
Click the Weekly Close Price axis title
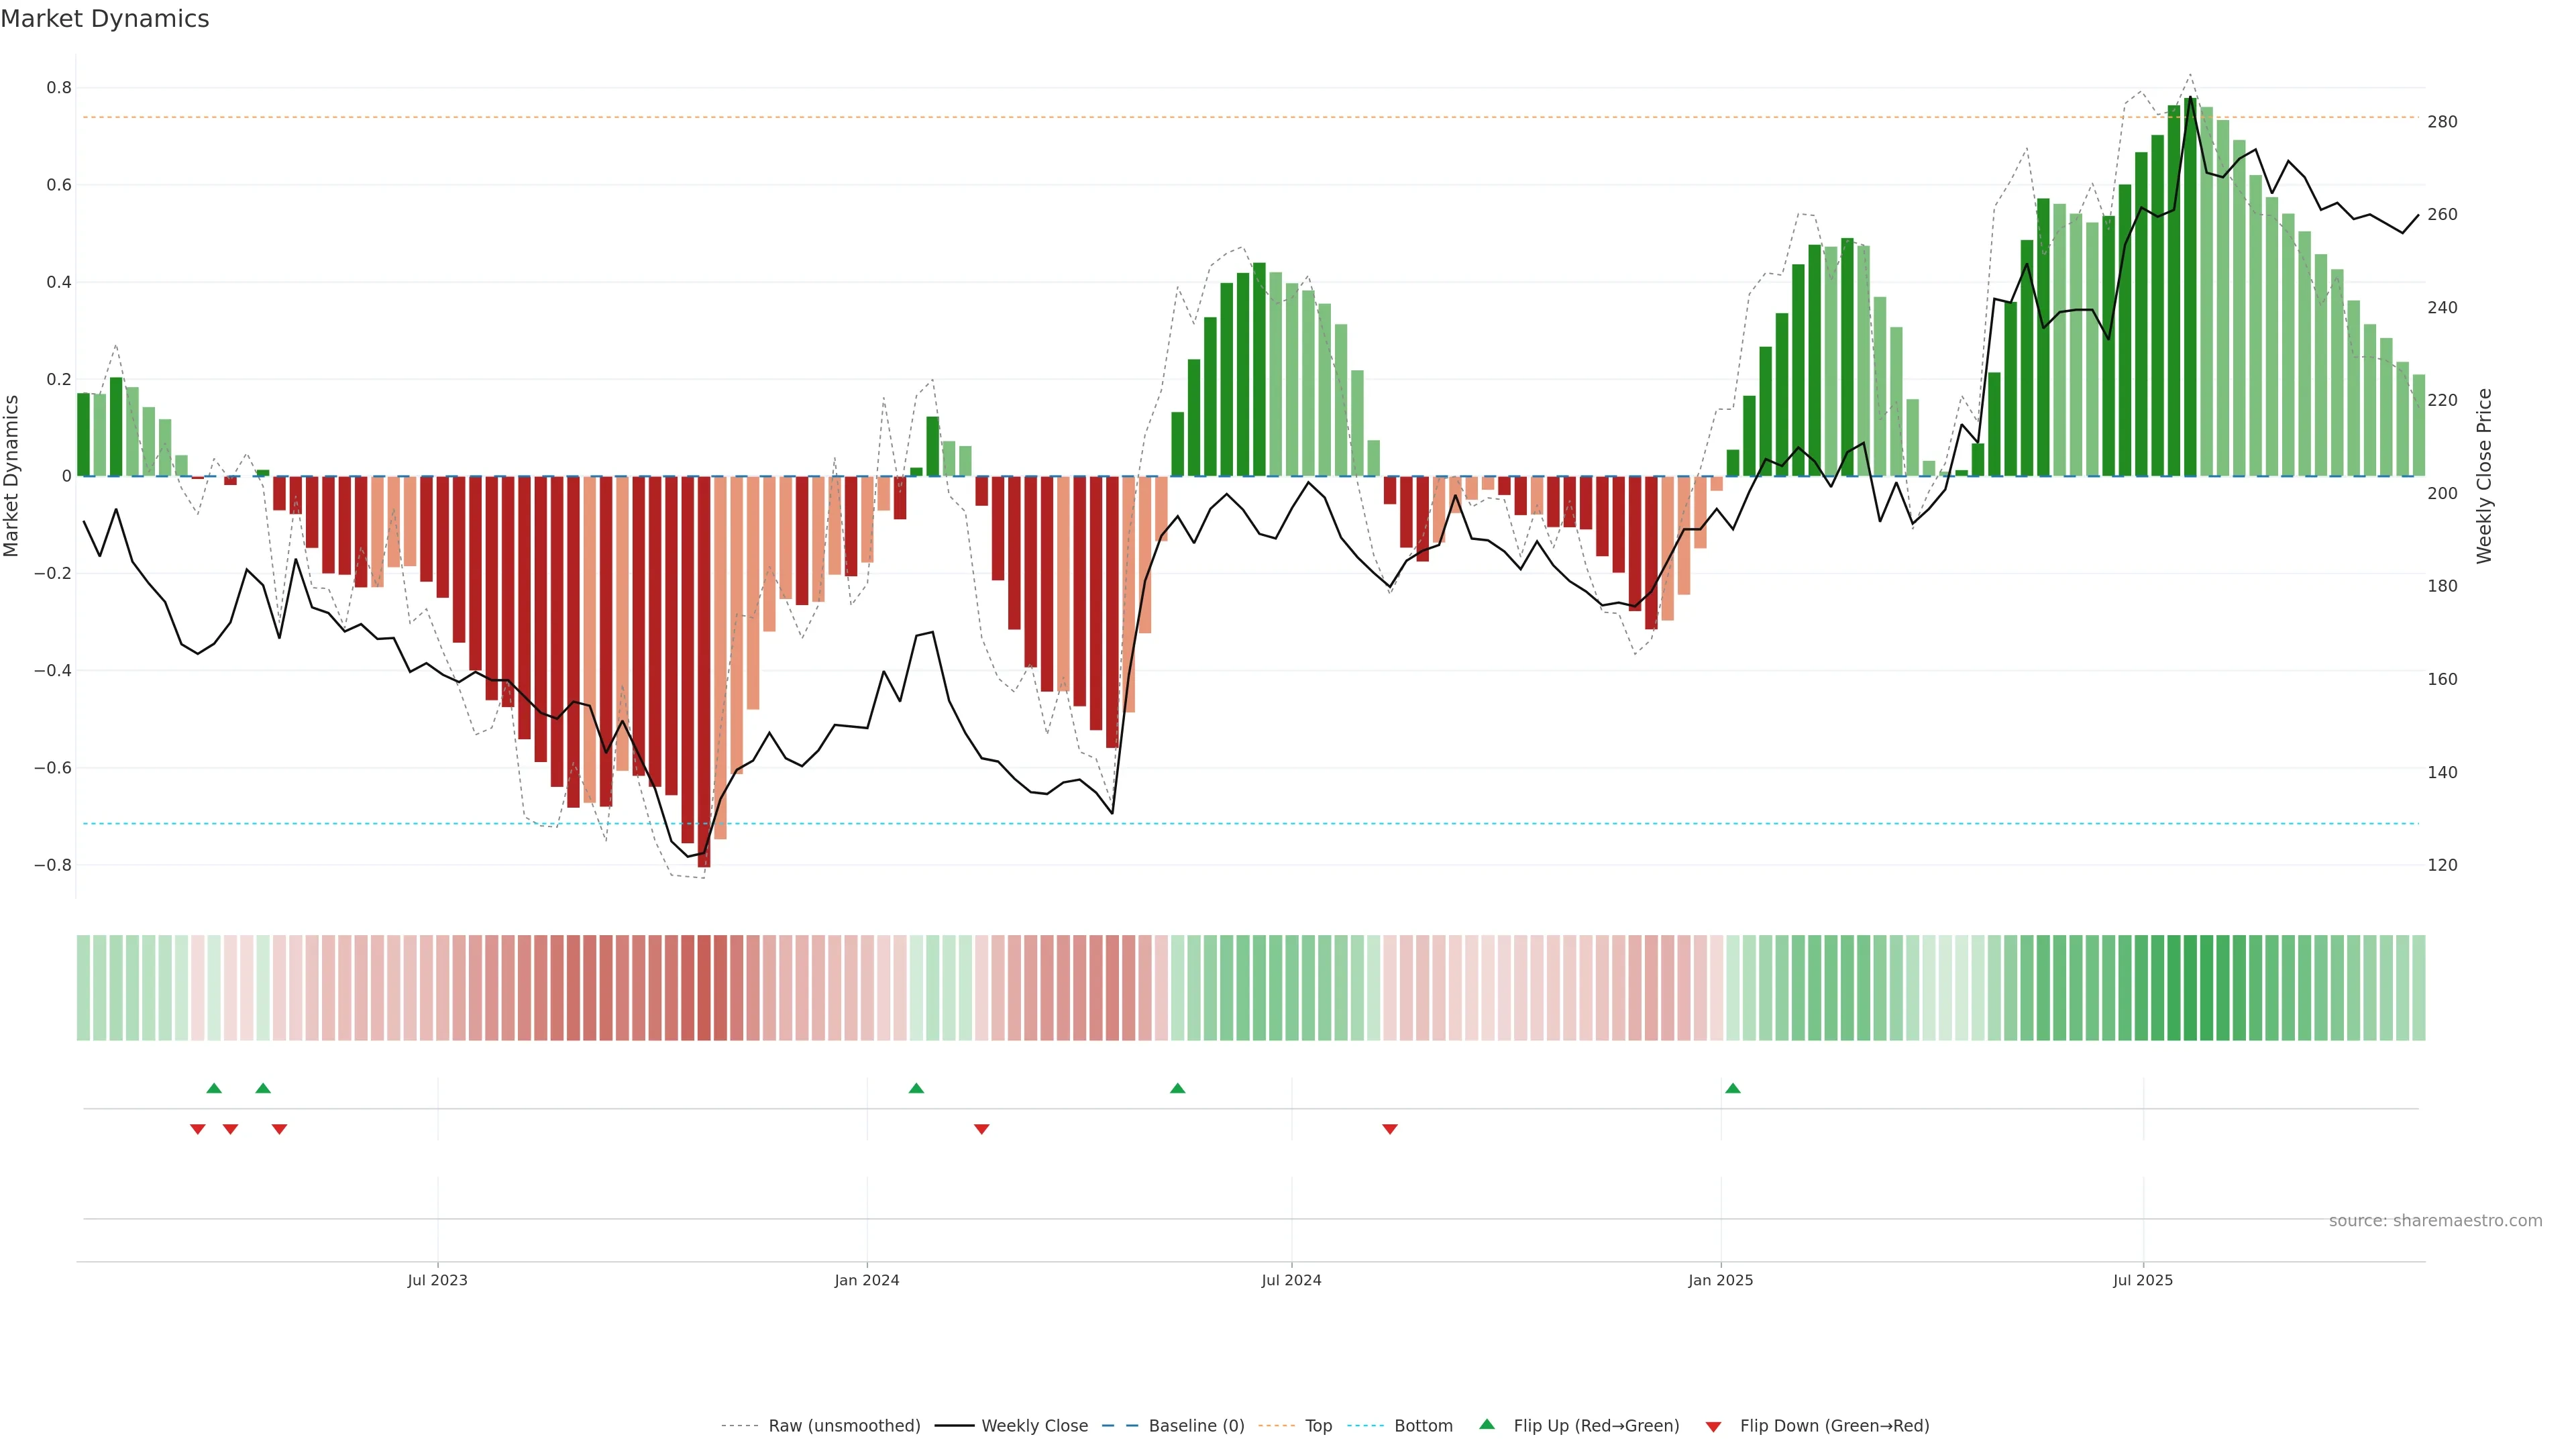tap(2484, 476)
